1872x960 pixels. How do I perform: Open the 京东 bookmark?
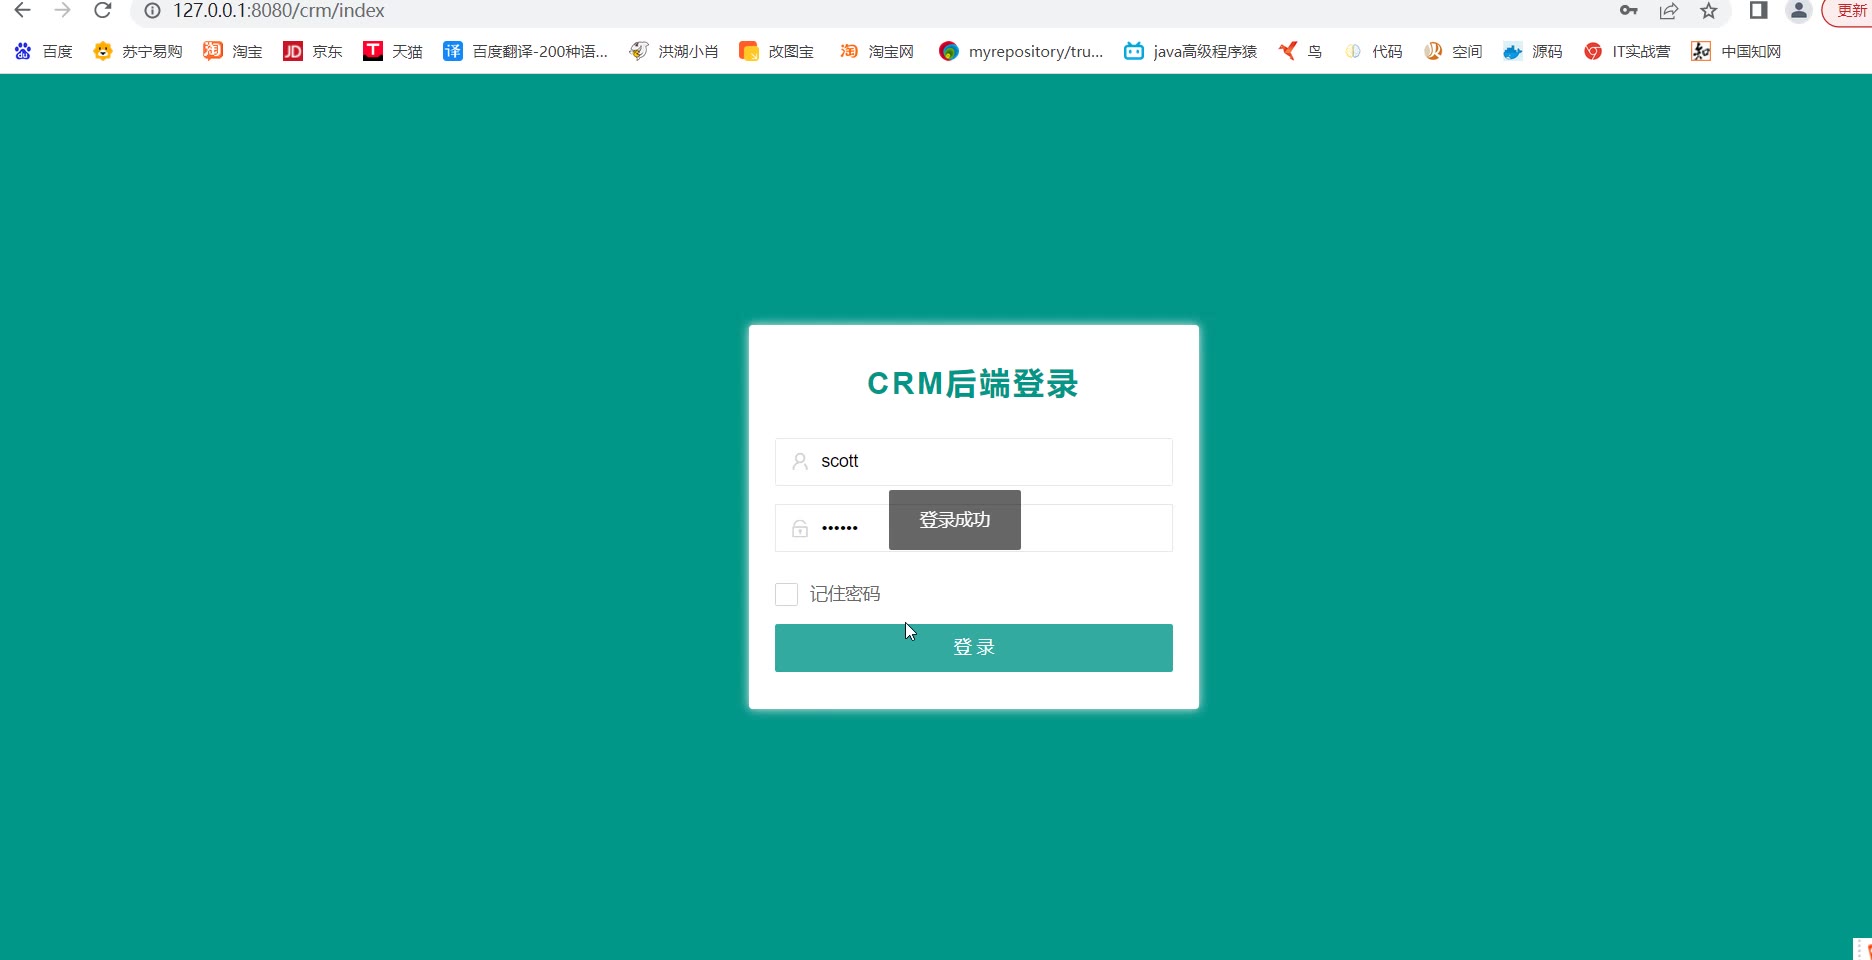pos(312,51)
